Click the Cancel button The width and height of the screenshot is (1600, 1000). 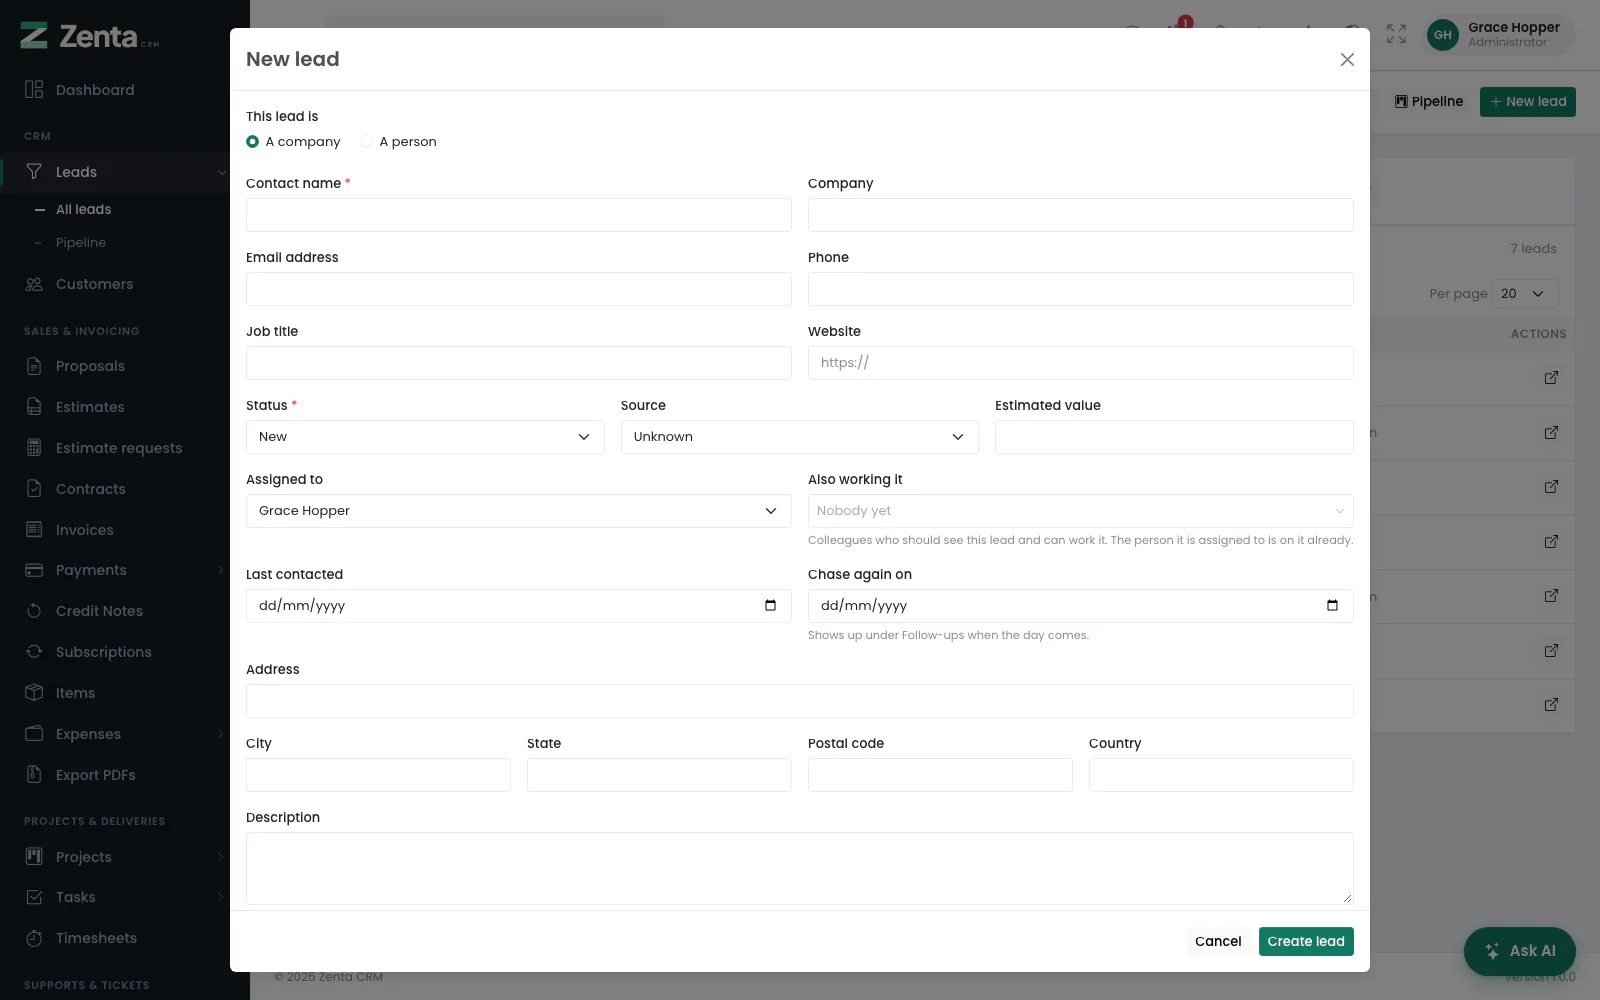1218,941
